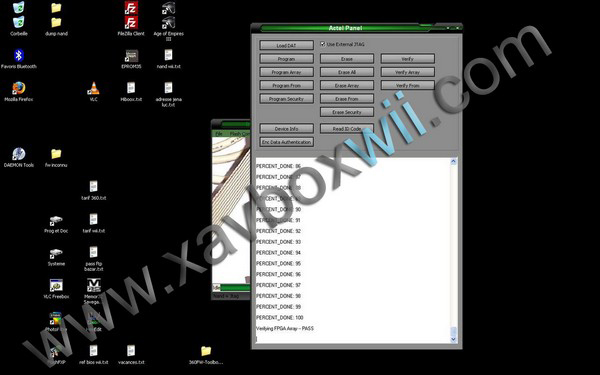The height and width of the screenshot is (375, 600).
Task: Click the Read ID Code button
Action: [347, 129]
